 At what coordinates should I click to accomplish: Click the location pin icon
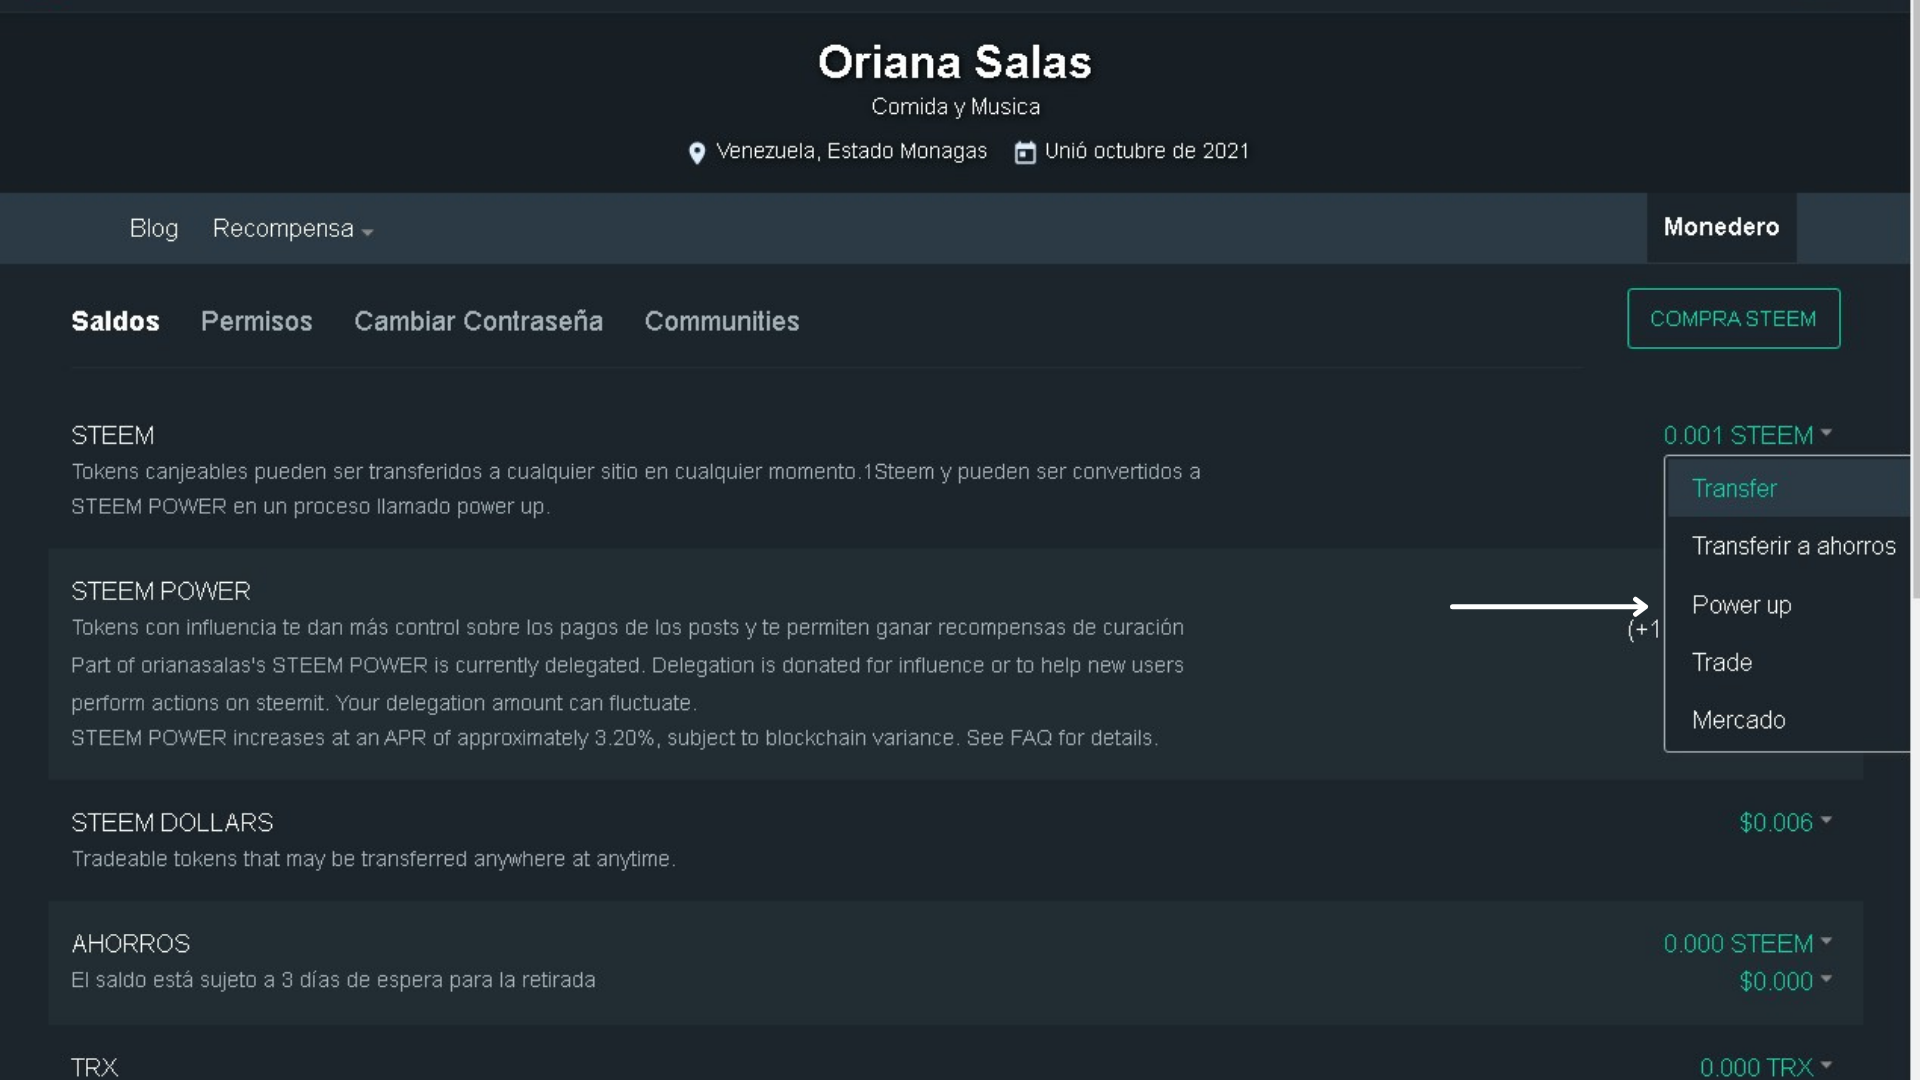coord(697,153)
